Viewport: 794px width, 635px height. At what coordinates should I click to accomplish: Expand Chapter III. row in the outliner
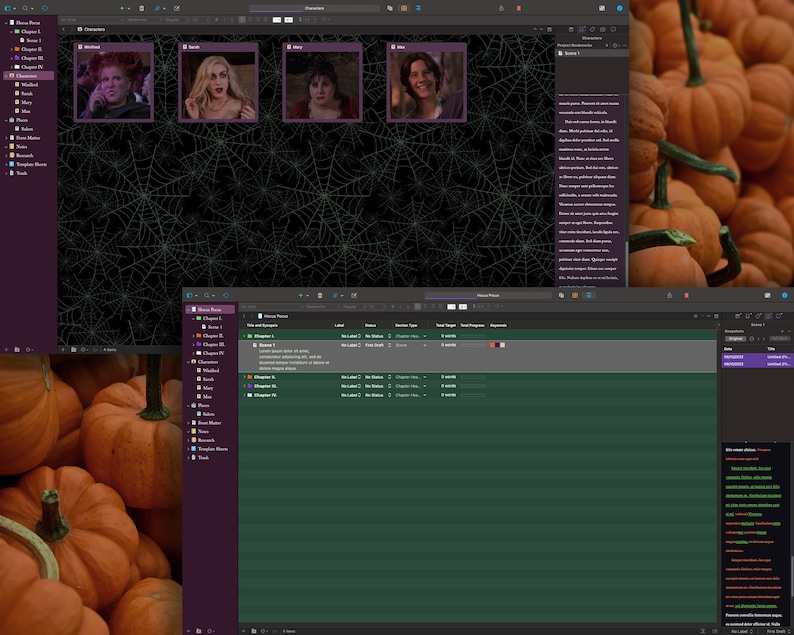click(x=244, y=386)
